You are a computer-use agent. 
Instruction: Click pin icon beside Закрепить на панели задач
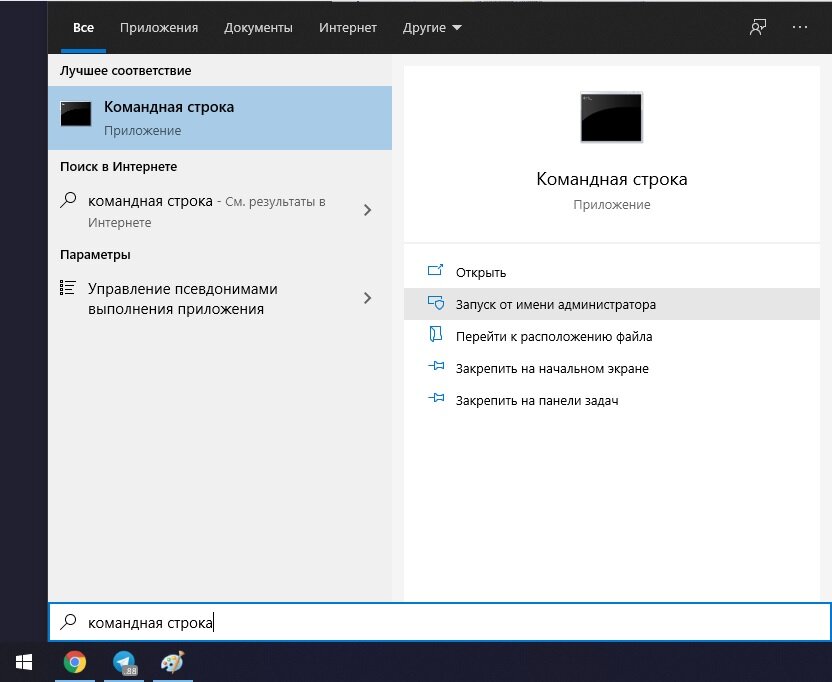point(436,398)
